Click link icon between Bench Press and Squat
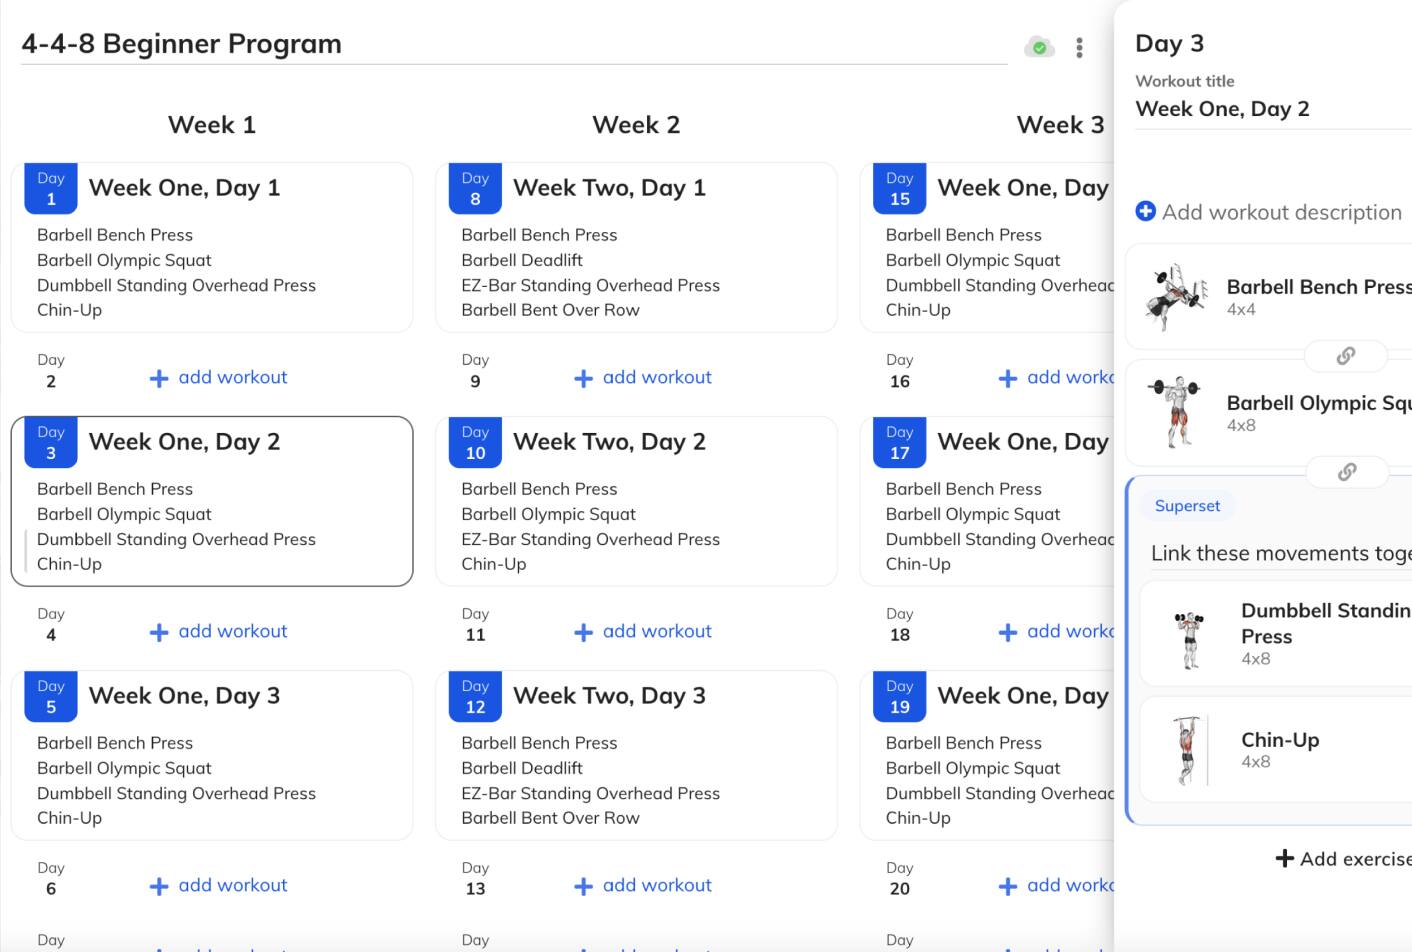This screenshot has height=952, width=1412. pyautogui.click(x=1346, y=355)
